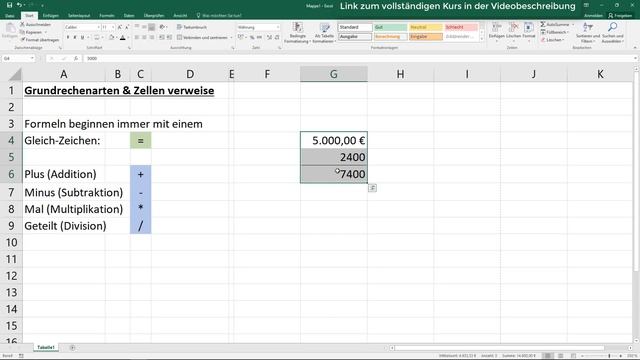Apply the fill color bucket
This screenshot has height=360, width=640.
pyautogui.click(x=111, y=38)
